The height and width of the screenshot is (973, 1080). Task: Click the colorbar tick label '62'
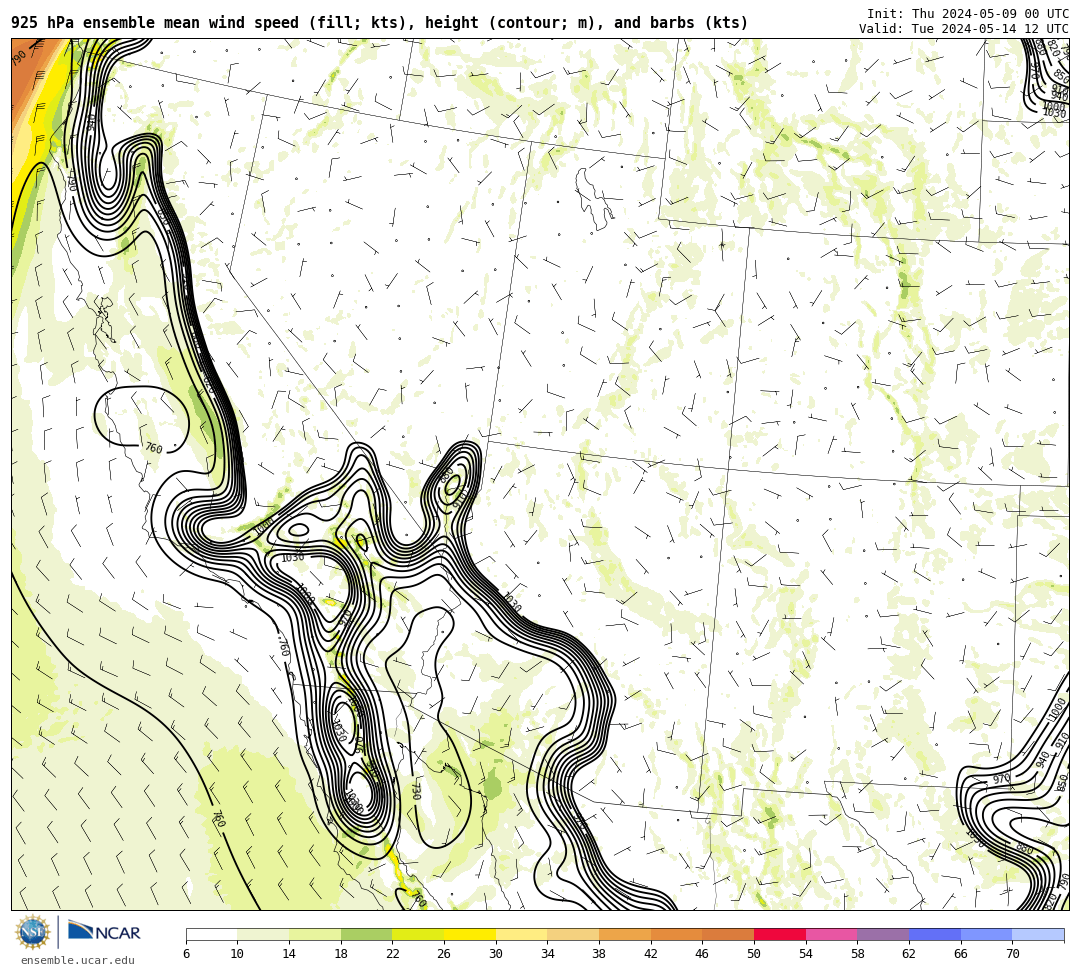pyautogui.click(x=909, y=954)
